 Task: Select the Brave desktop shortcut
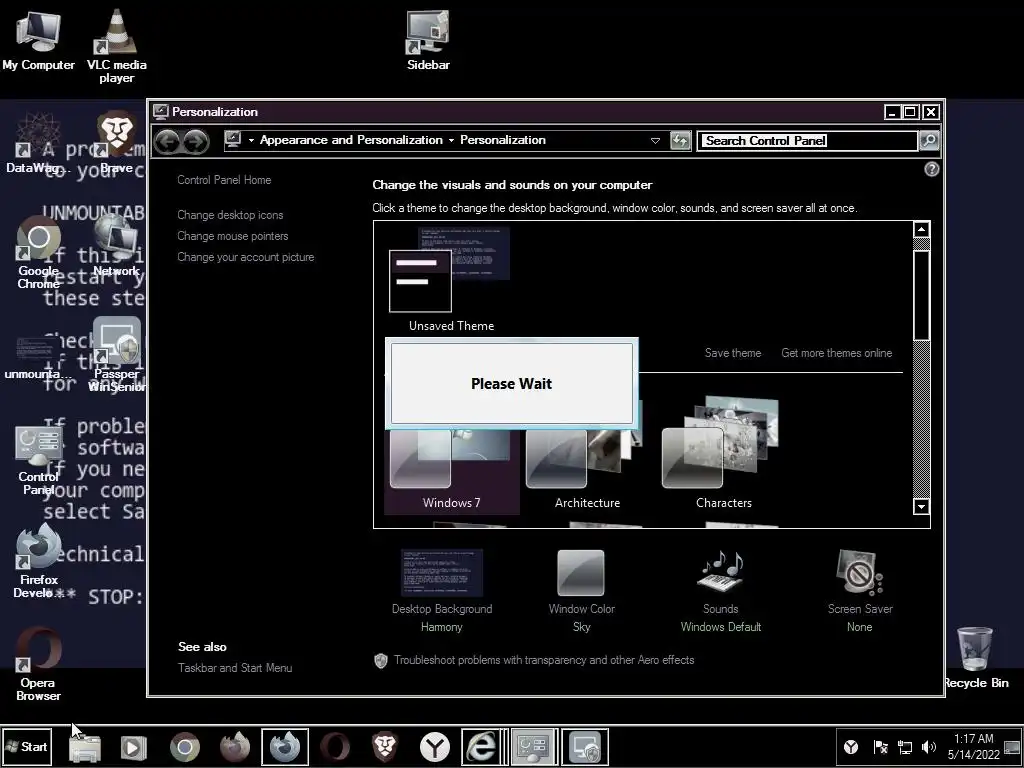click(116, 142)
